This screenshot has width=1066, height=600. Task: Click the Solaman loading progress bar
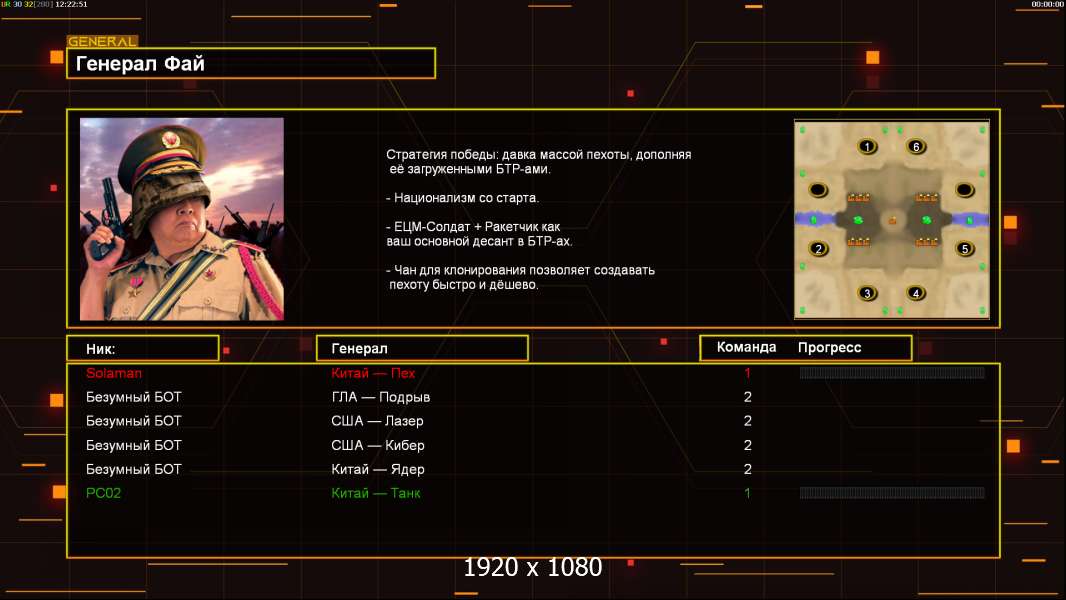(892, 372)
